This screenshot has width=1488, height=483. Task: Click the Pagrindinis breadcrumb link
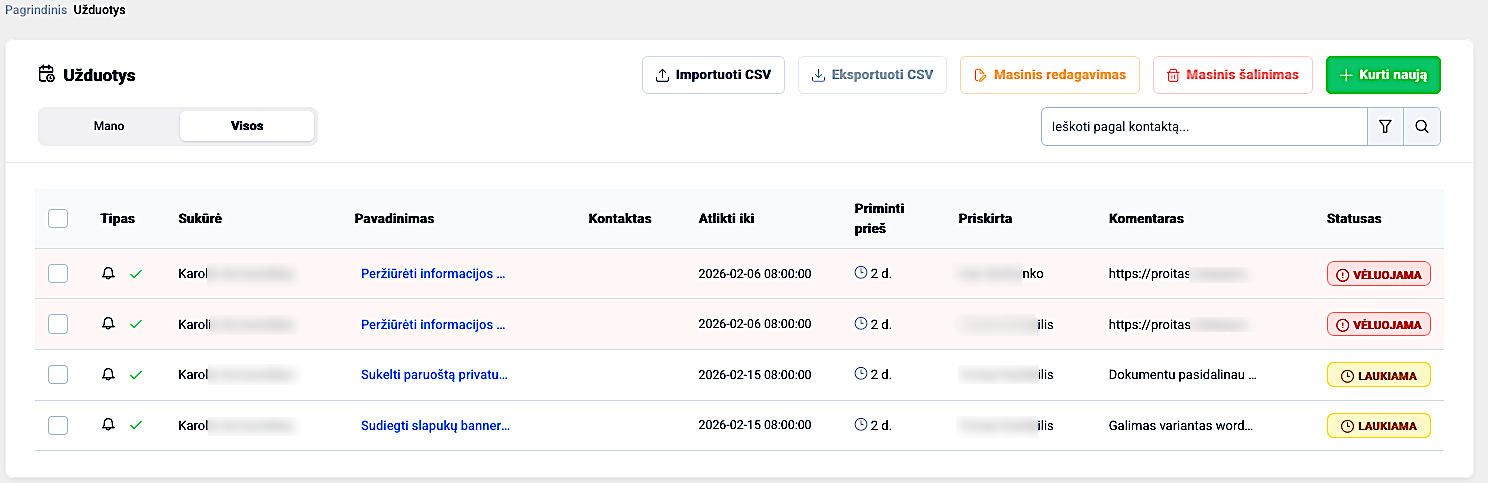click(x=34, y=10)
